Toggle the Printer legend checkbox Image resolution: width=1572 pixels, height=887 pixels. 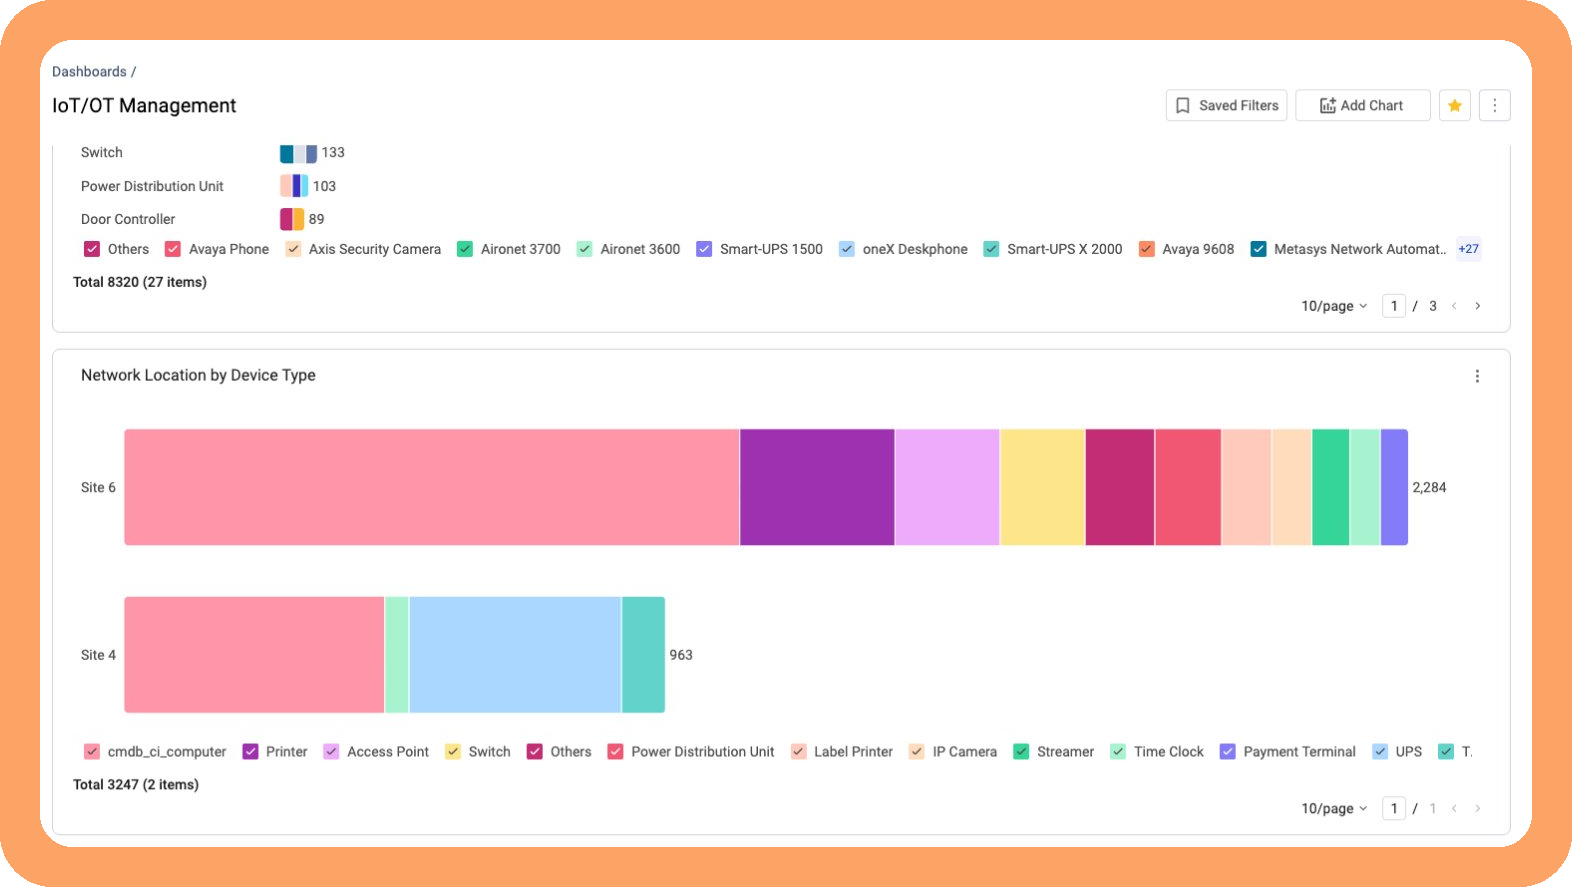250,751
